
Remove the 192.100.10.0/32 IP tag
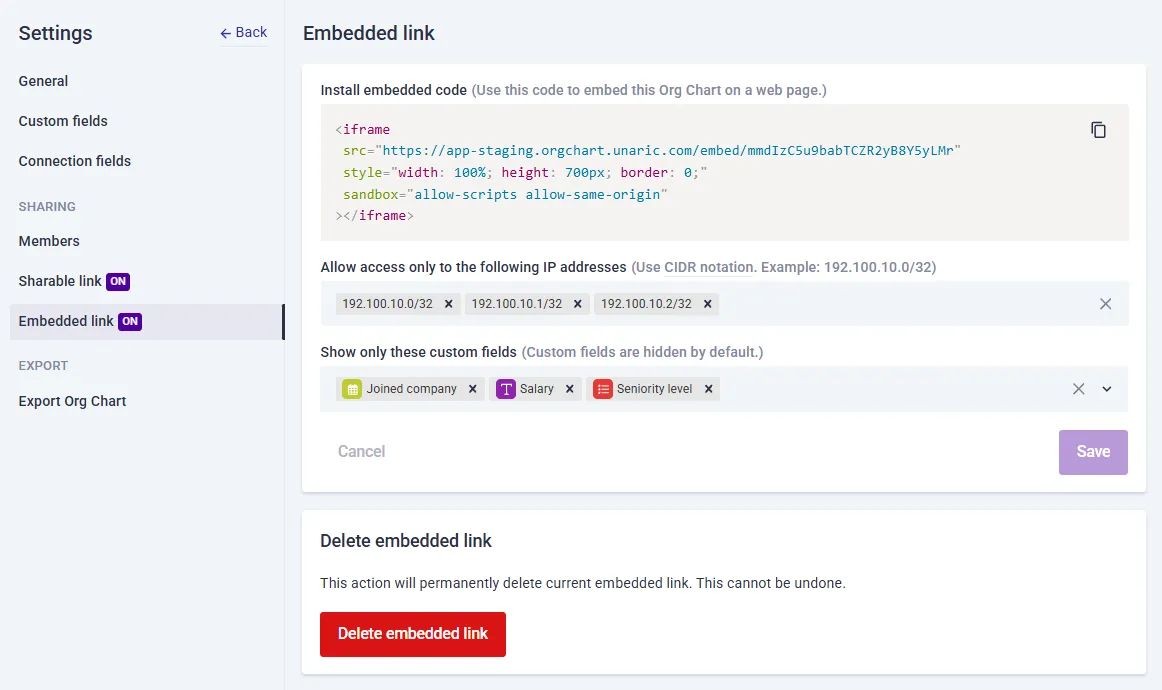pos(448,304)
